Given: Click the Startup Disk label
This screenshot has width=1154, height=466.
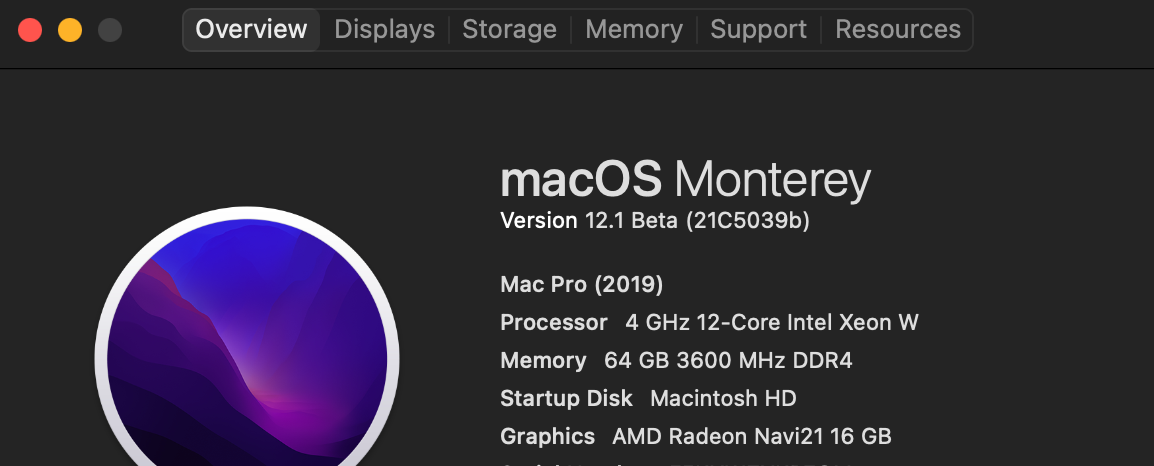Looking at the screenshot, I should pos(566,399).
